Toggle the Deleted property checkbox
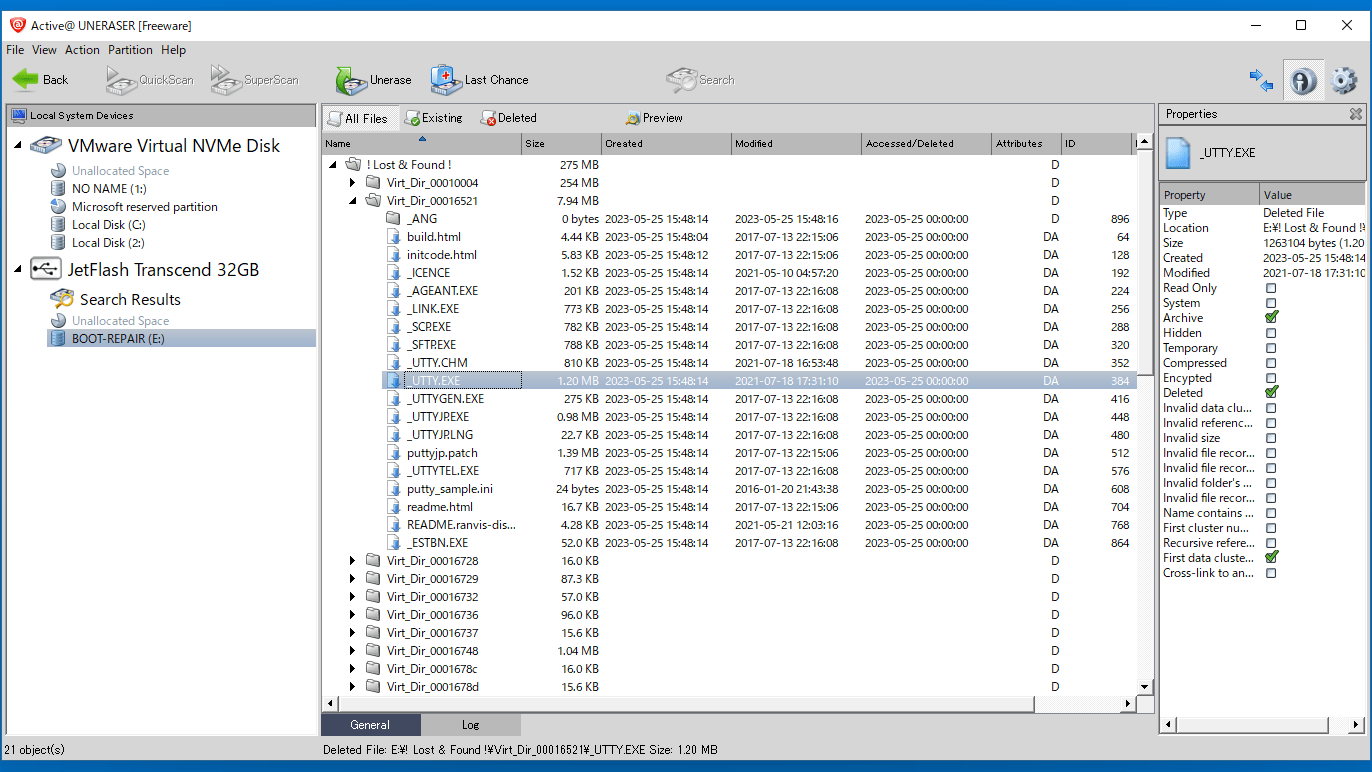Image resolution: width=1372 pixels, height=772 pixels. (1271, 393)
